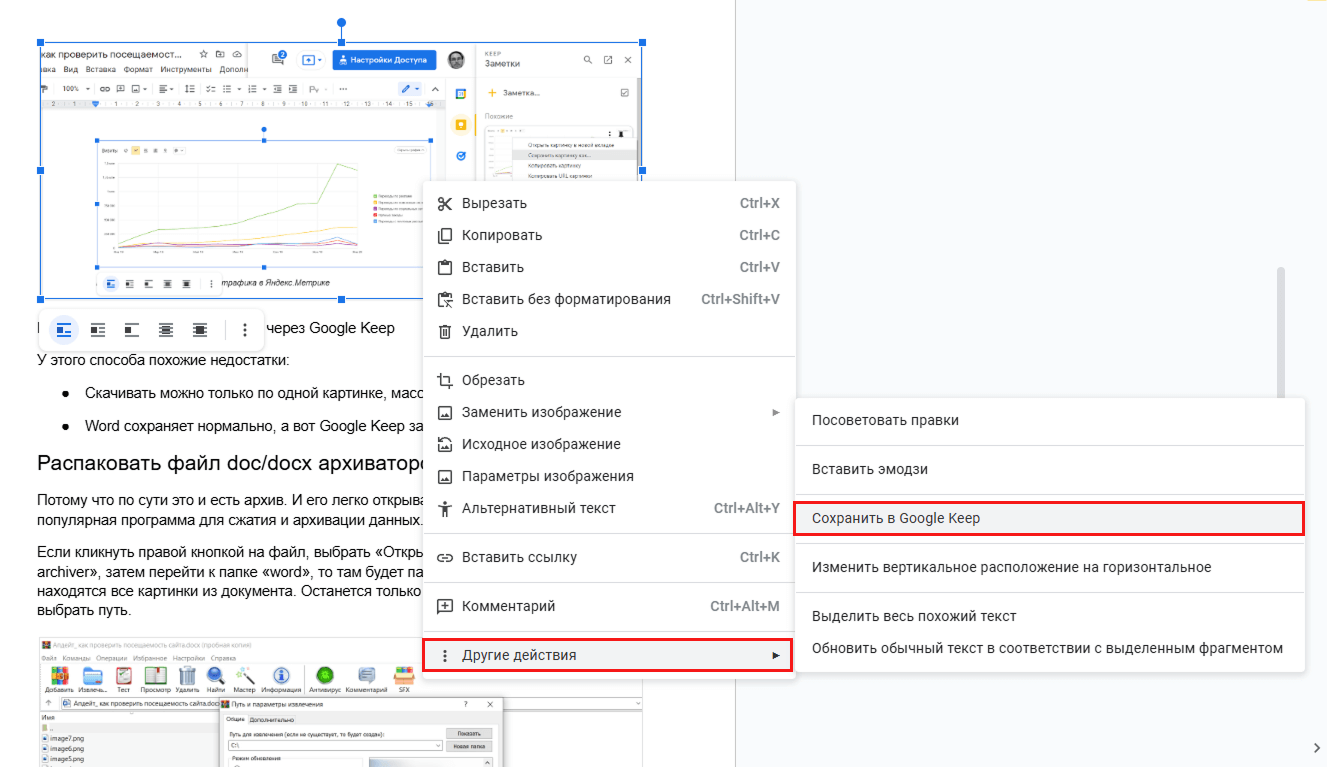Expand the Заменить изображение submenu

click(609, 412)
